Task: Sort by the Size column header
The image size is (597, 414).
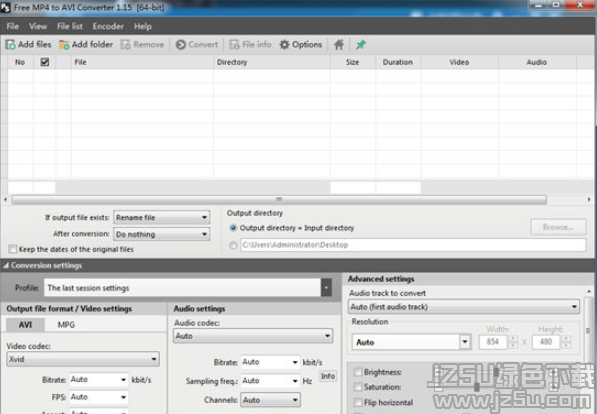Action: coord(353,62)
